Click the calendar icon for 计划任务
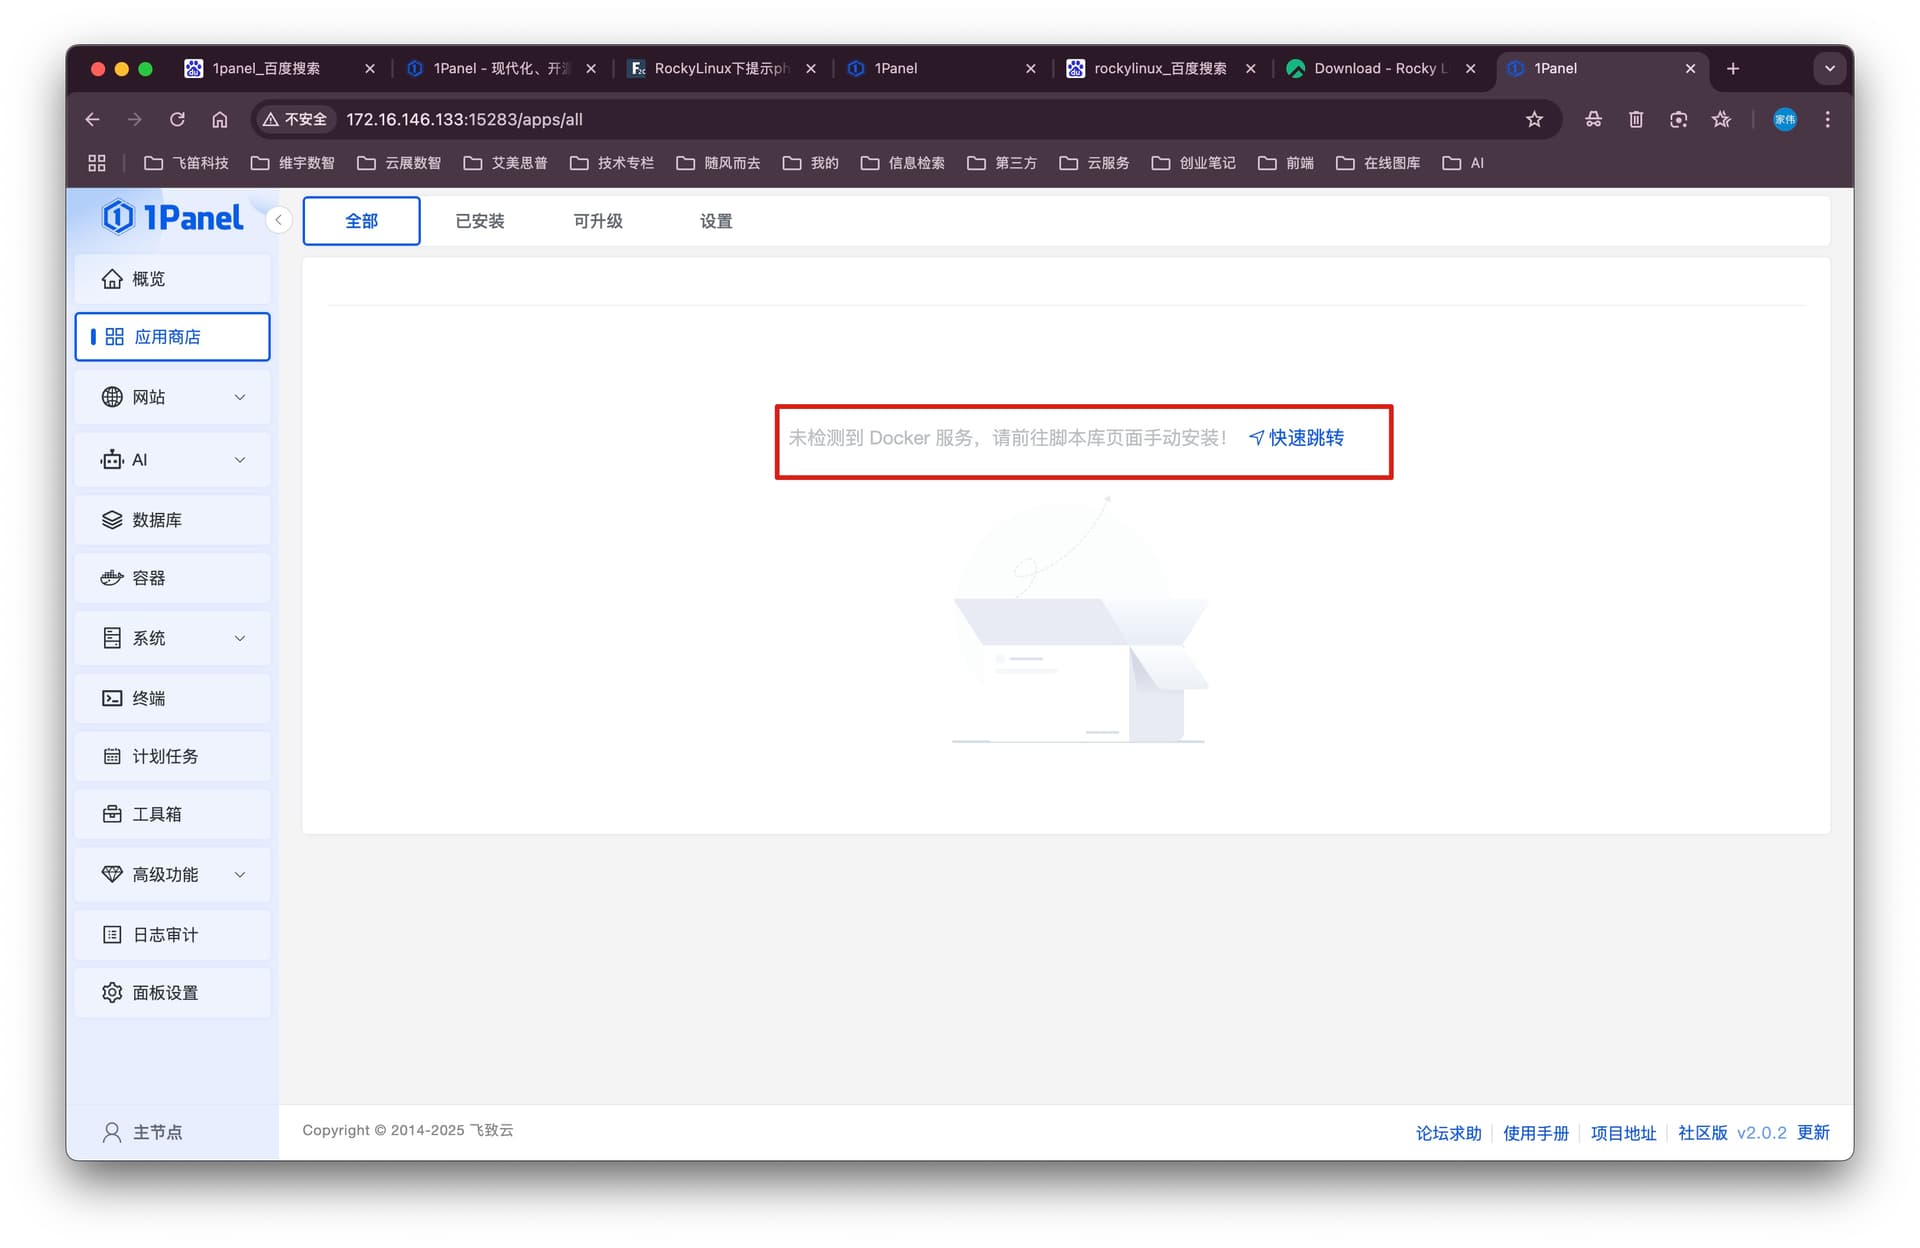 112,756
